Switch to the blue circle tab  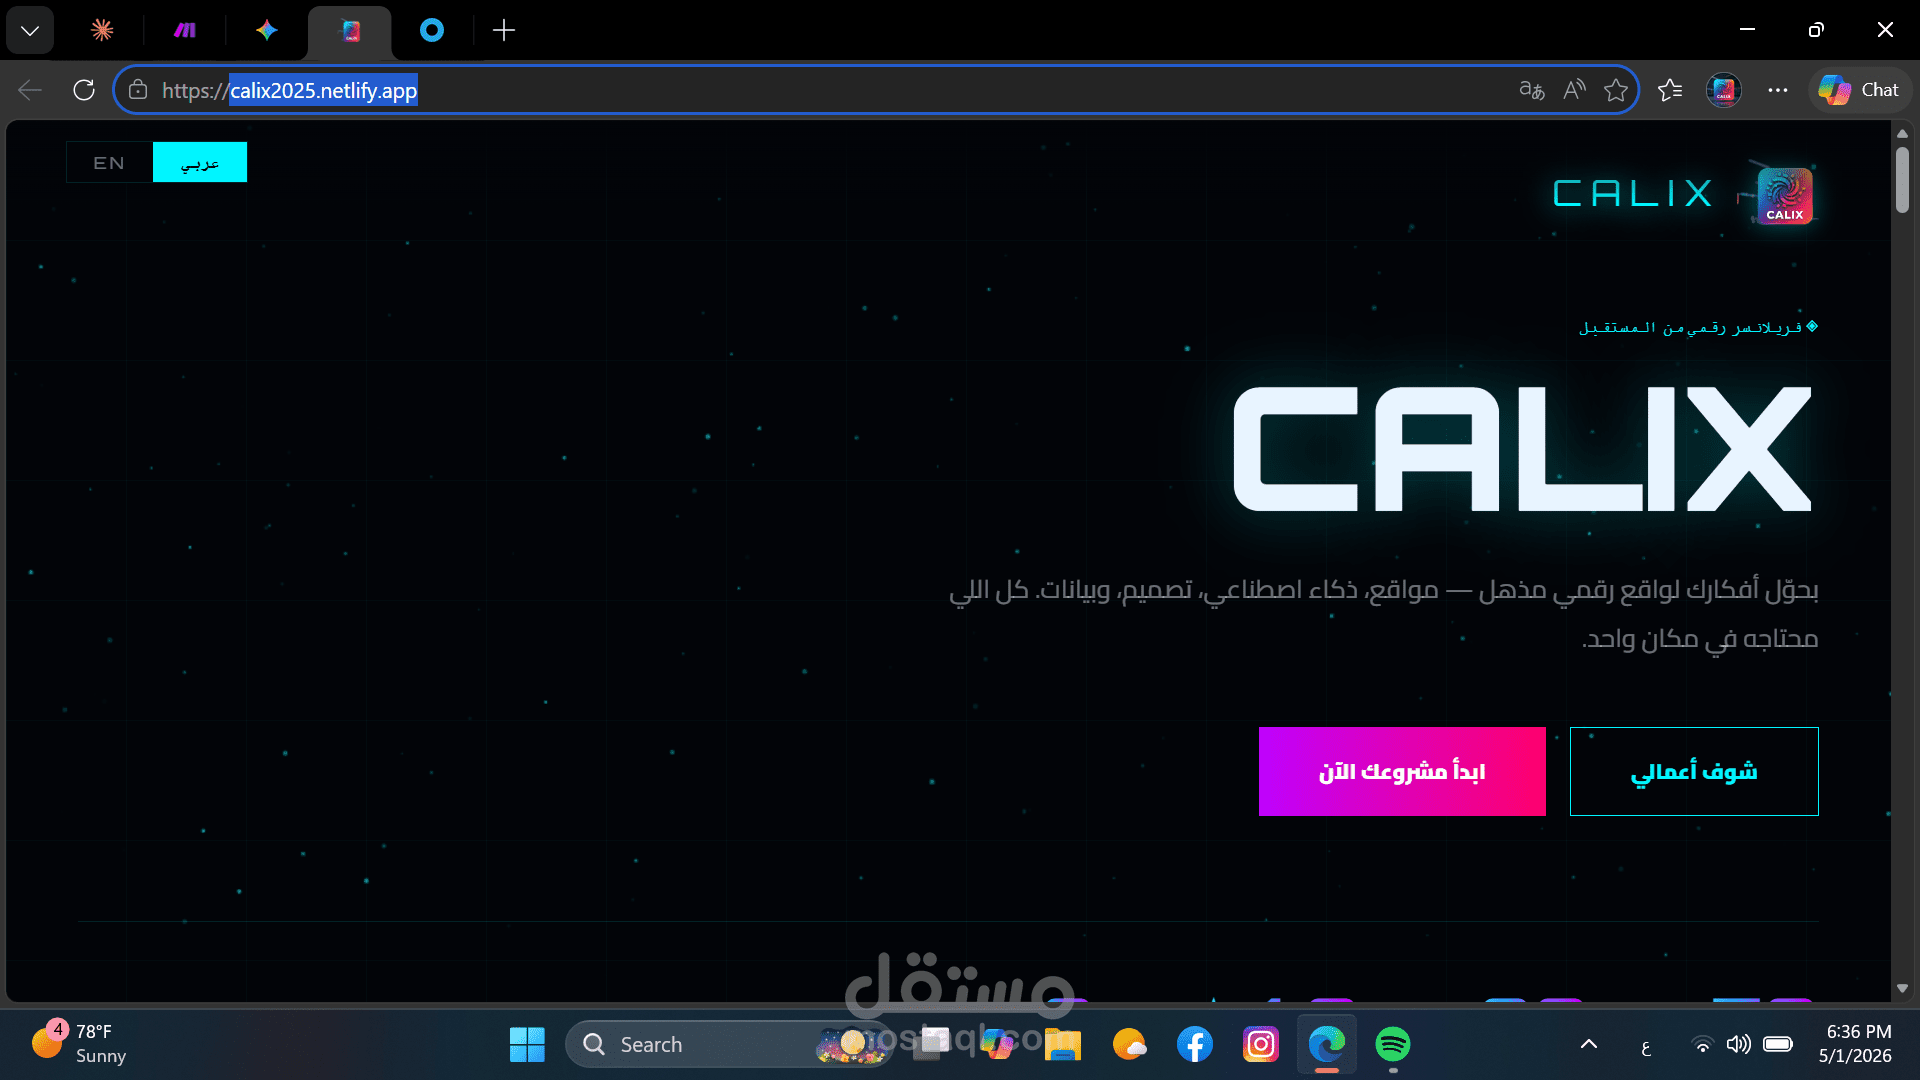coord(432,30)
